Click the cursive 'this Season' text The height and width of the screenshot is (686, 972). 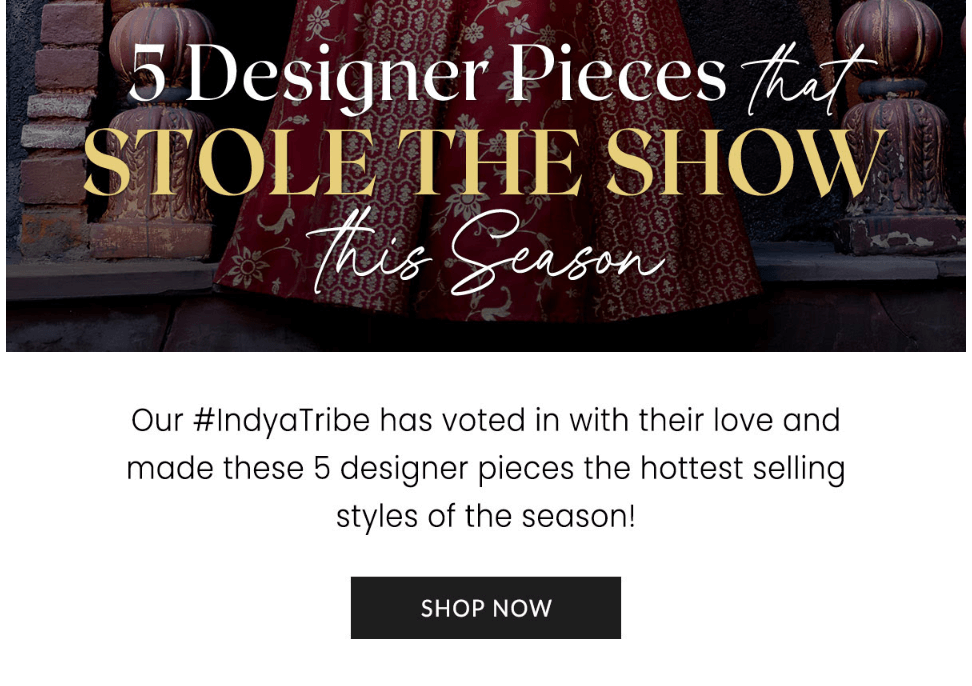coord(485,252)
